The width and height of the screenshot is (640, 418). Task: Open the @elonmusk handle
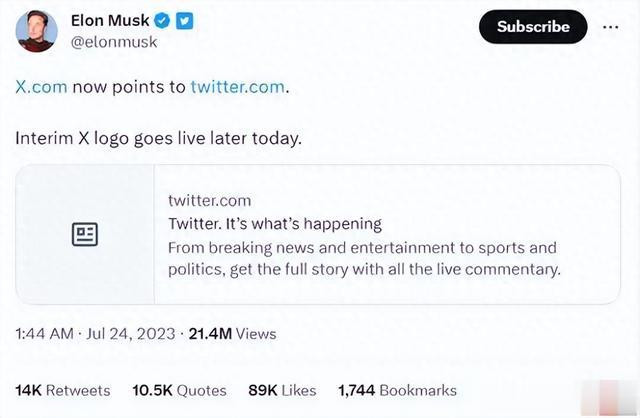point(114,42)
